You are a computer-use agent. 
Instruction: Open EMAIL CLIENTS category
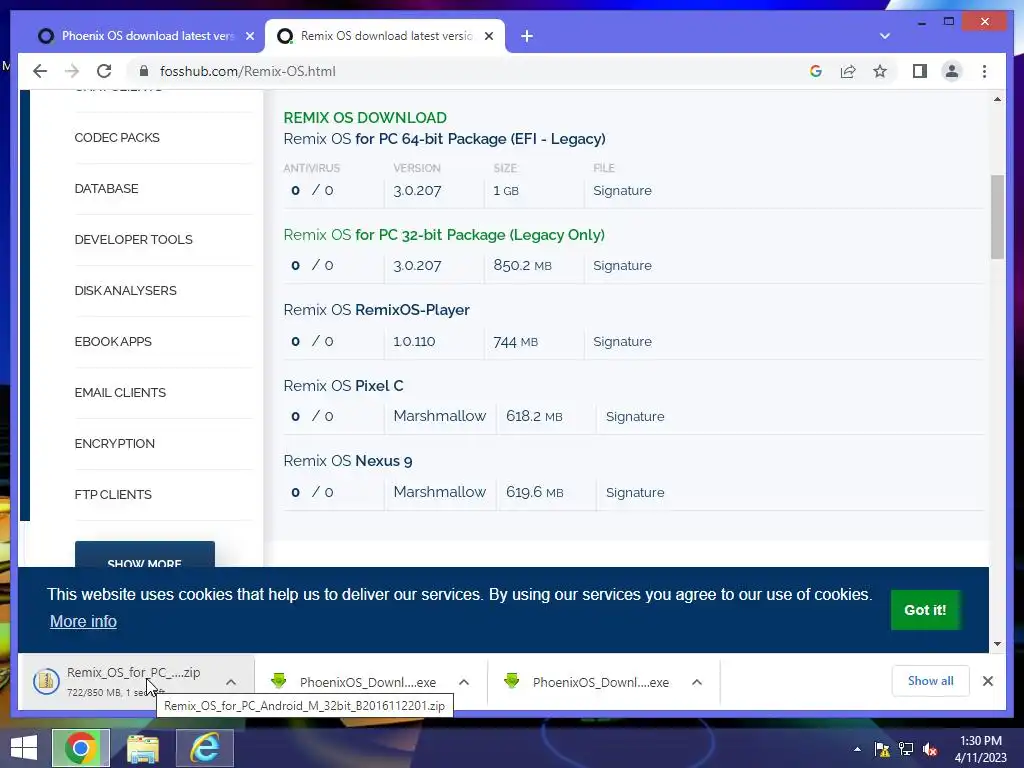click(120, 392)
